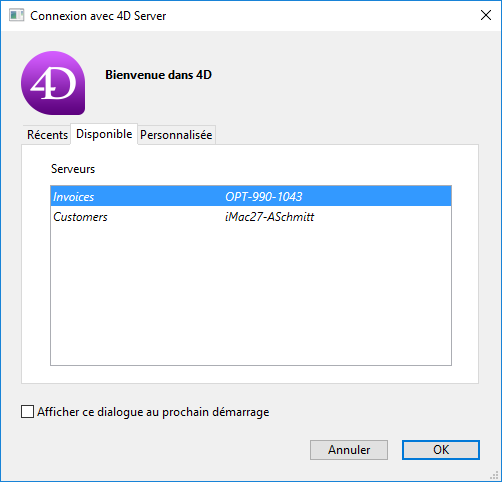Click the window icon in the title bar
Image resolution: width=502 pixels, height=482 pixels.
click(16, 15)
